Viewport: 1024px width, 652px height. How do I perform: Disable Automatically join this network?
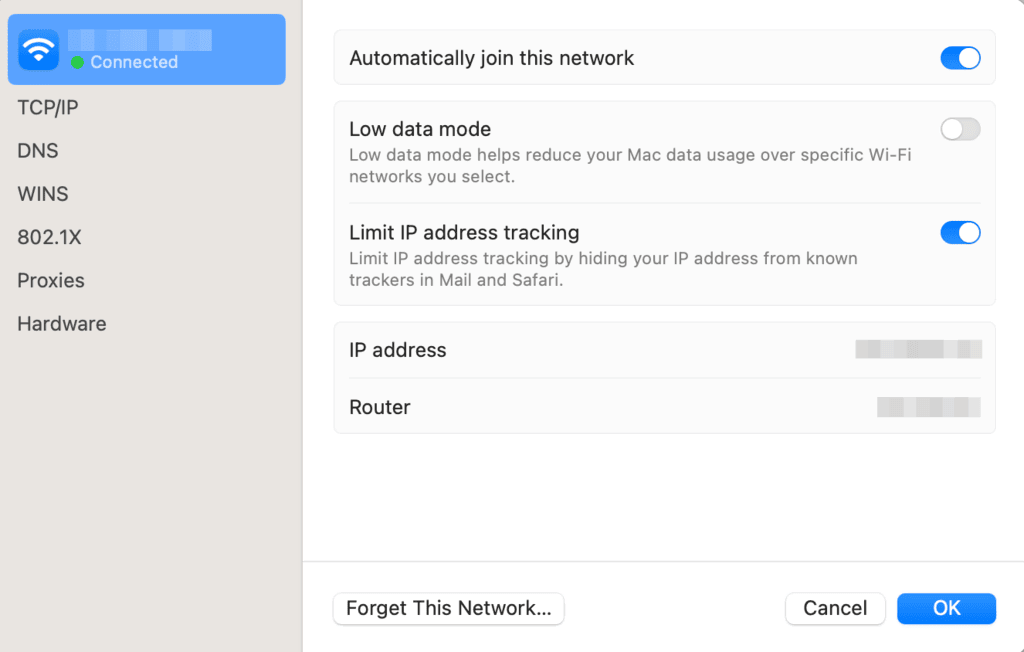(959, 57)
